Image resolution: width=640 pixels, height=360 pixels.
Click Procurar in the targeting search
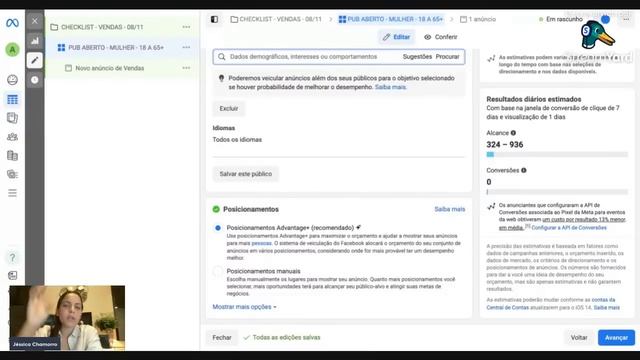[x=447, y=57]
